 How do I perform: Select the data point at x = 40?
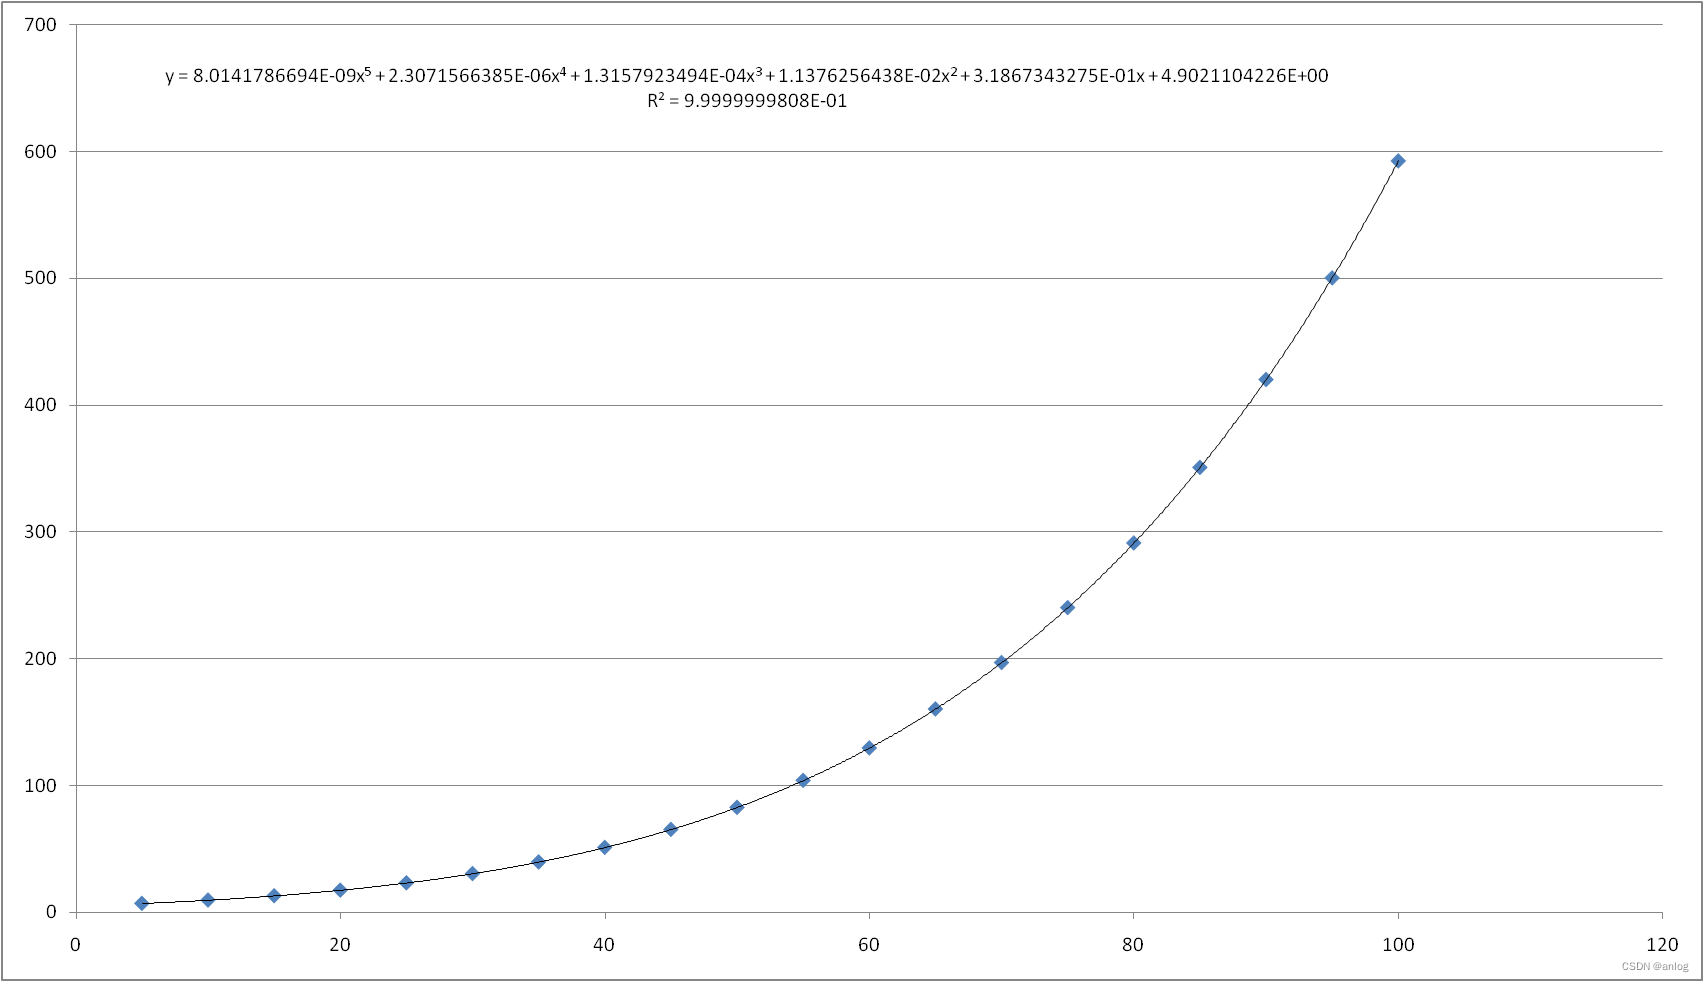click(604, 847)
